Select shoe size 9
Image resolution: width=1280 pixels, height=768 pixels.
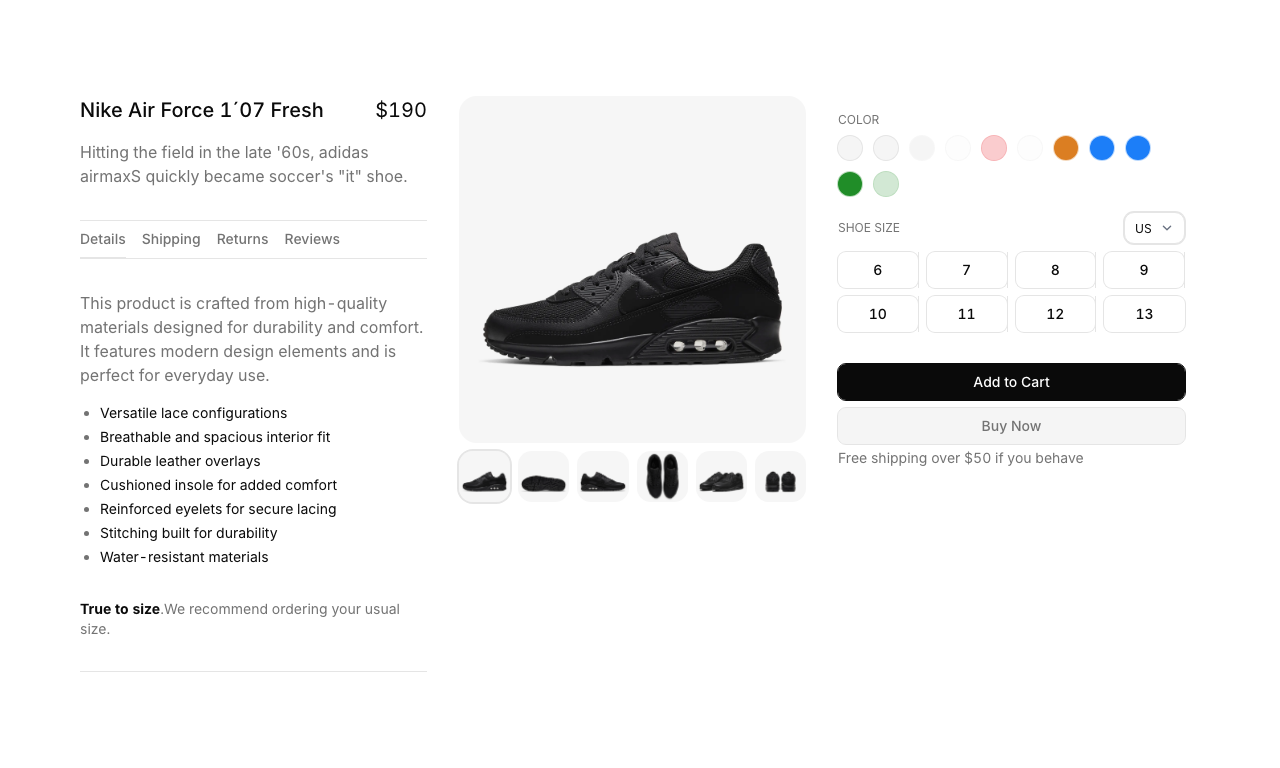point(1143,270)
